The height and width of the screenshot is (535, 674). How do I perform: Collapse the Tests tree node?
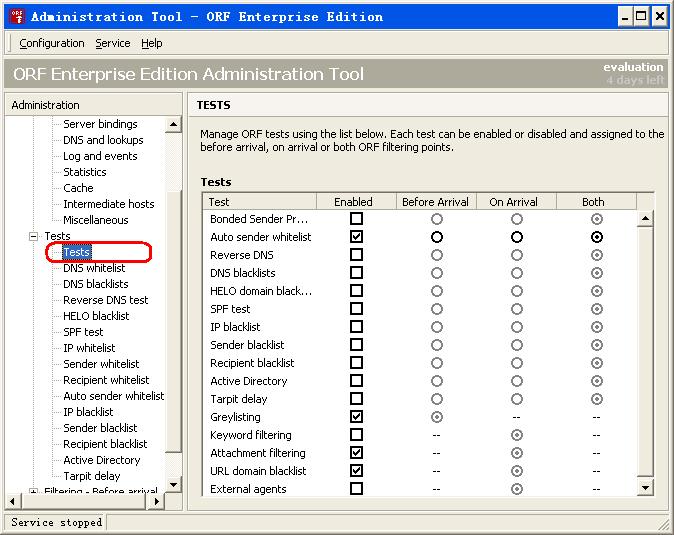[x=34, y=236]
